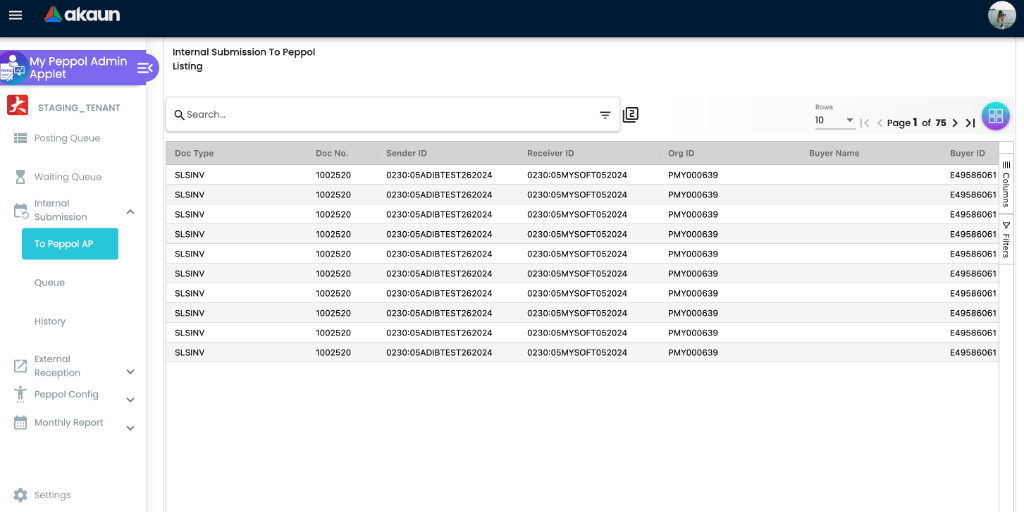Sort by Doc No. column header

332,153
